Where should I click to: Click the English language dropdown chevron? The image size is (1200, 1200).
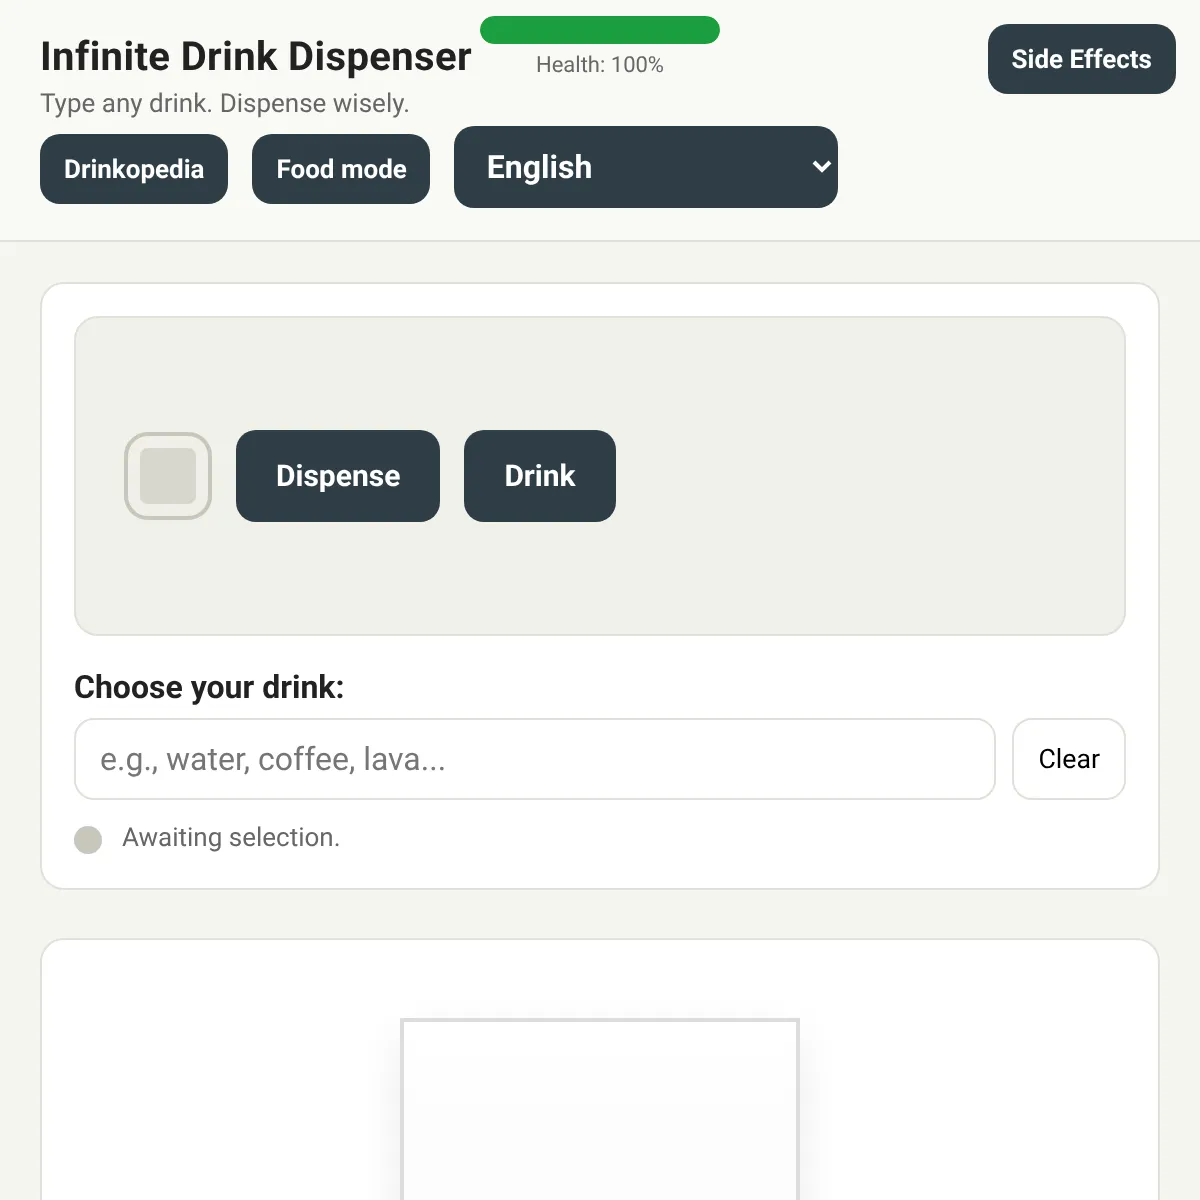point(821,167)
